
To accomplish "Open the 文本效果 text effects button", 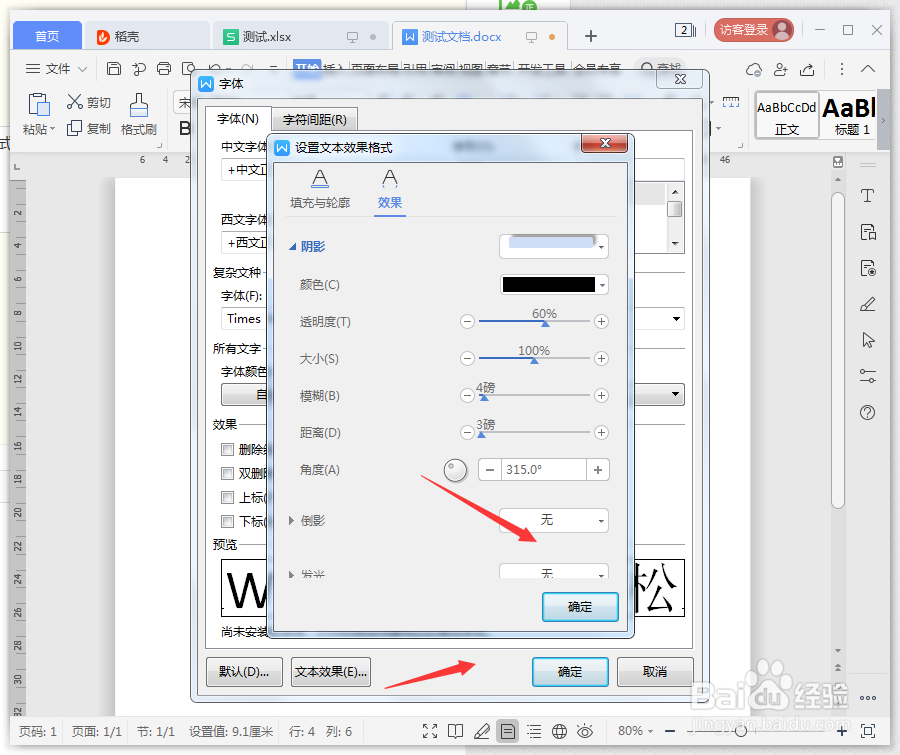I will click(330, 672).
